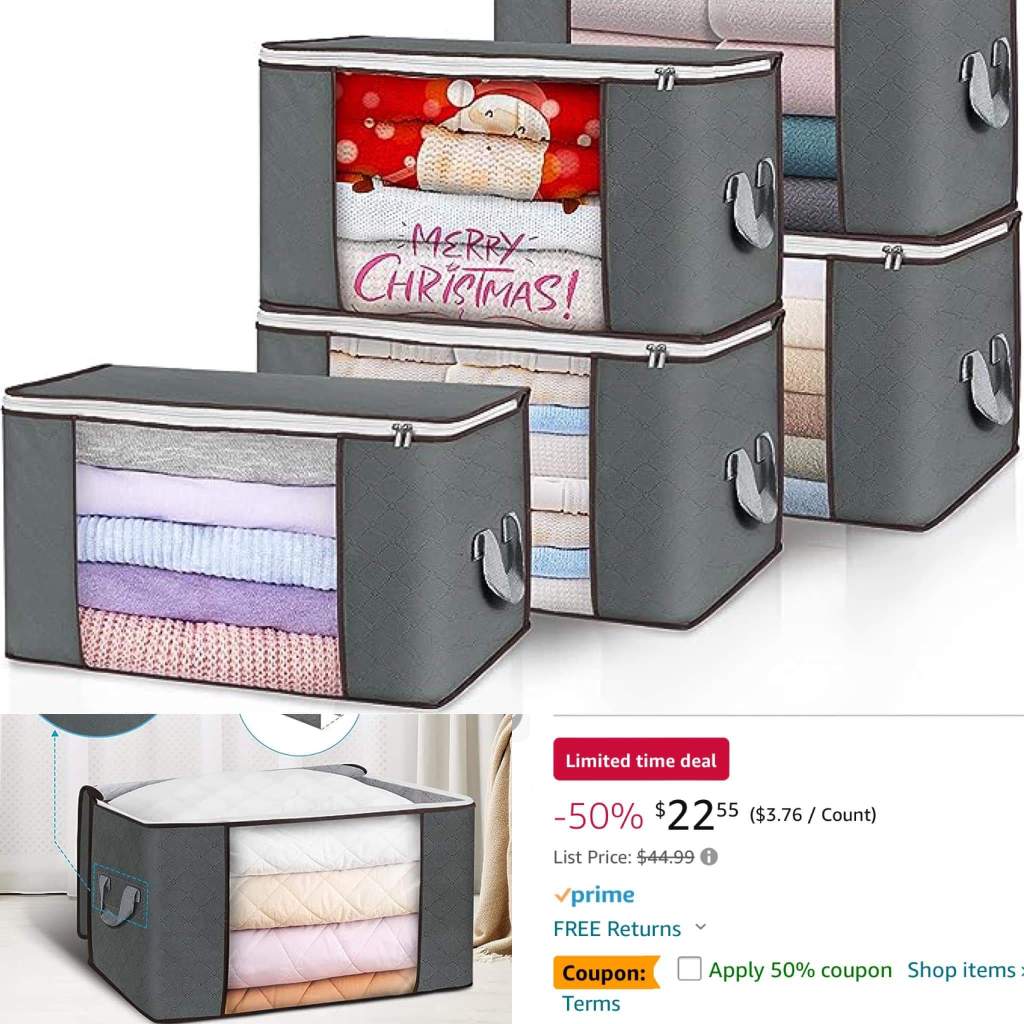Click the Shop items link

[965, 970]
